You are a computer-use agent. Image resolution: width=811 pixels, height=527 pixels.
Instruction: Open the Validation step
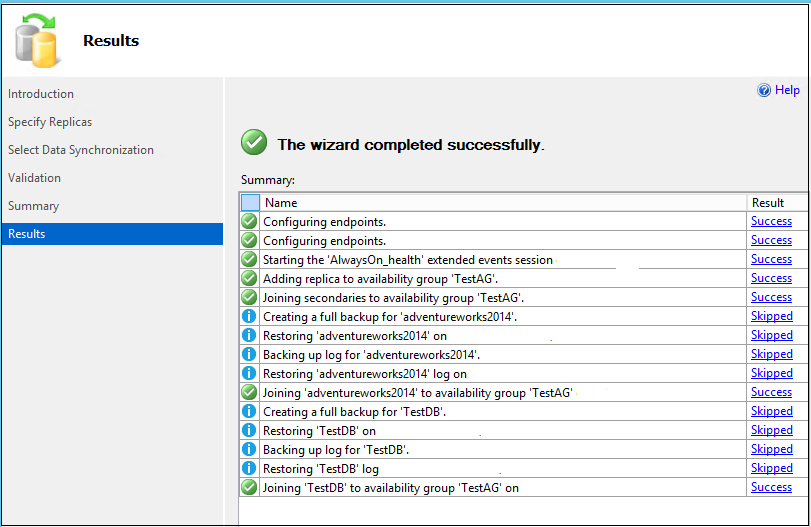(x=34, y=178)
